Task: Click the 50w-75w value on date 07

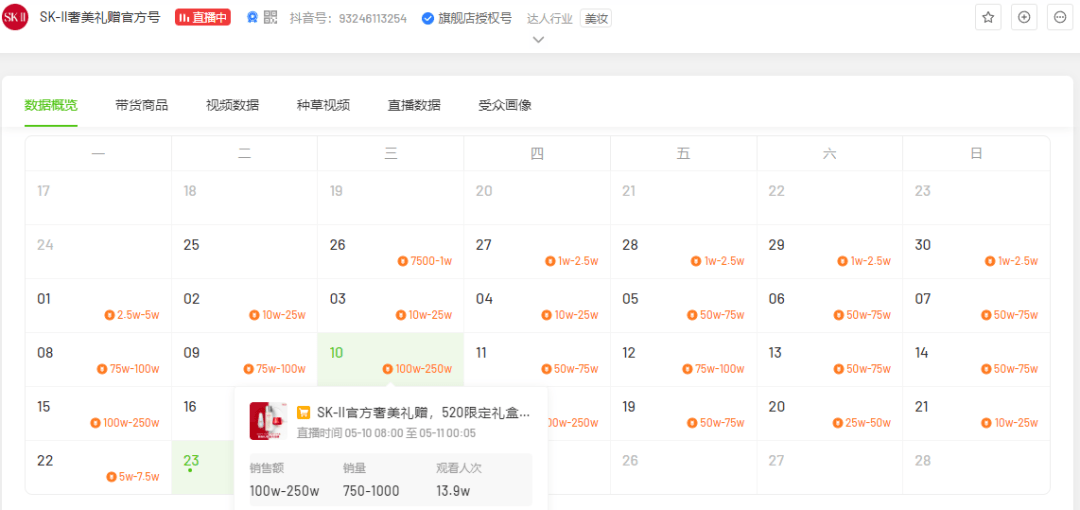Action: (x=1015, y=315)
